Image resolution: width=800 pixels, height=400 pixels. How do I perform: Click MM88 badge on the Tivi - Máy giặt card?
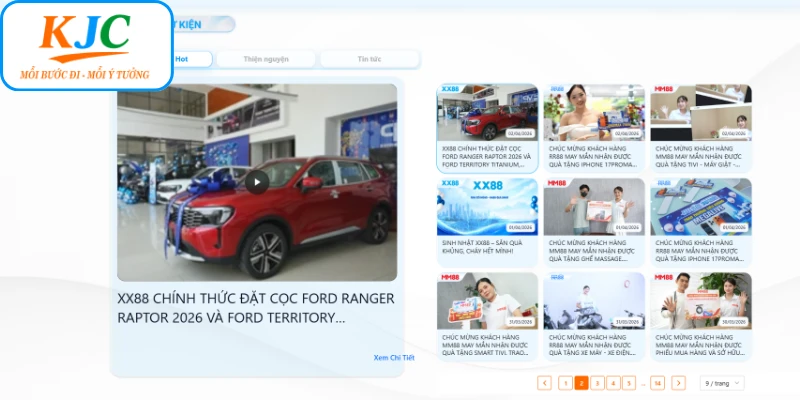coord(663,89)
